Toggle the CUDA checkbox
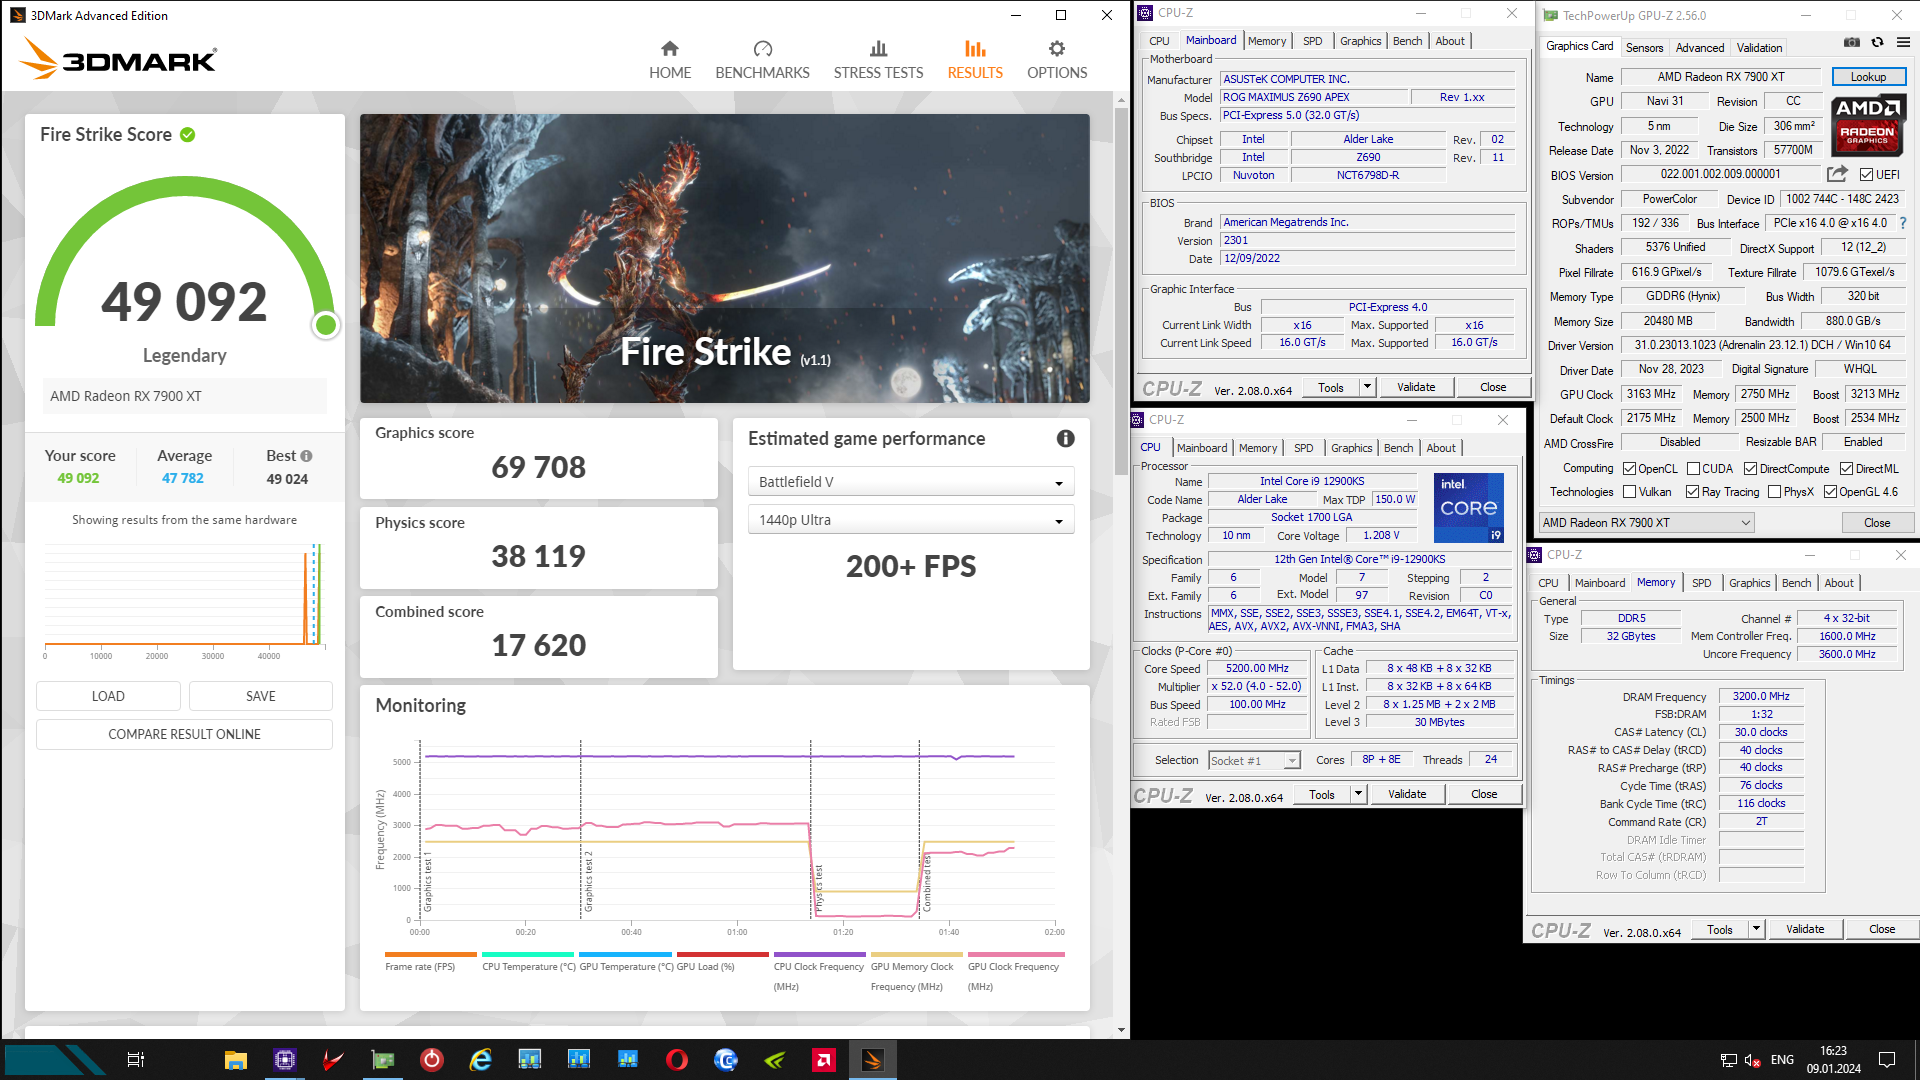 tap(1694, 469)
